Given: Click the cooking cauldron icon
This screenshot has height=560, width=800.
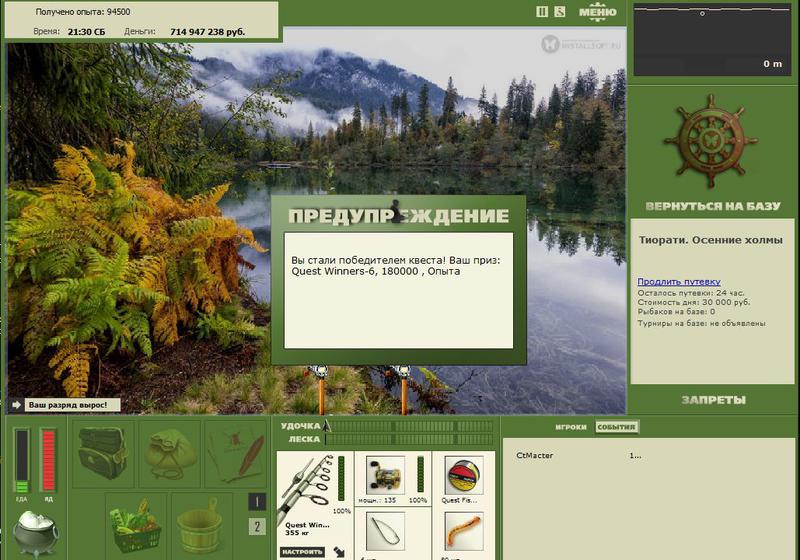Looking at the screenshot, I should click(35, 532).
